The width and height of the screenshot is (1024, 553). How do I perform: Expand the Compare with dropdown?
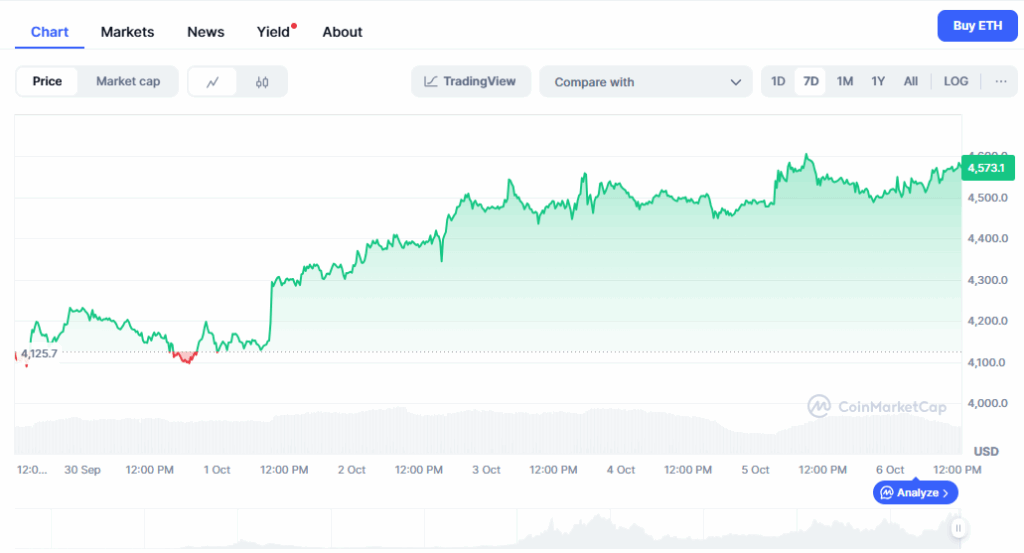[646, 82]
